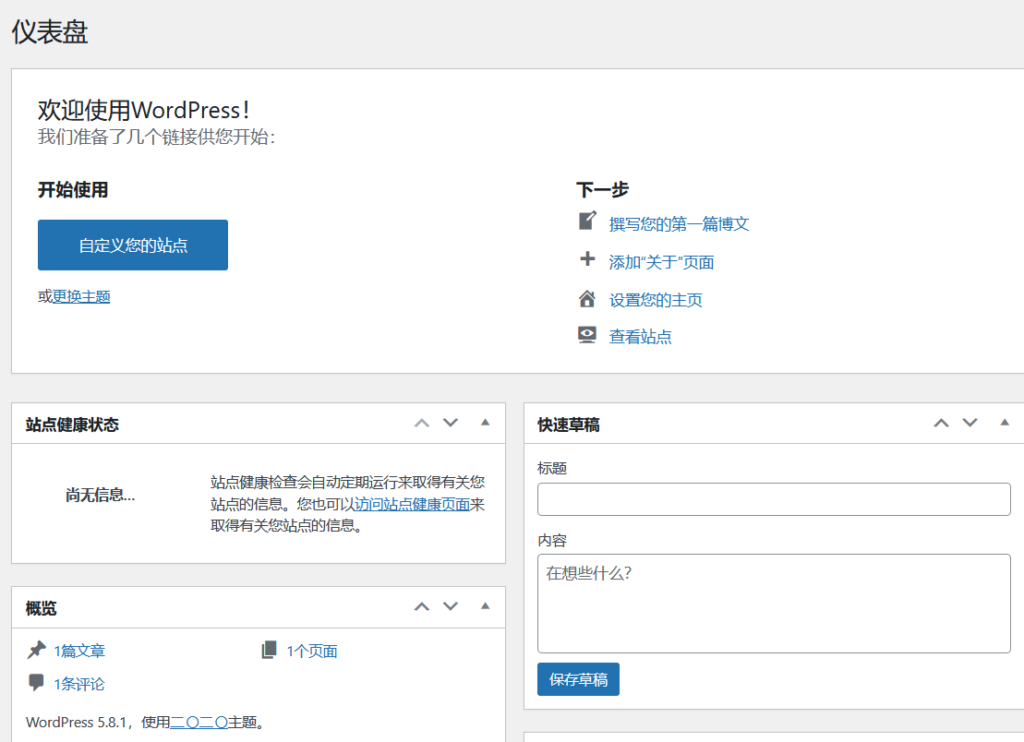Collapse the 概览 panel
This screenshot has height=742, width=1024.
[485, 606]
